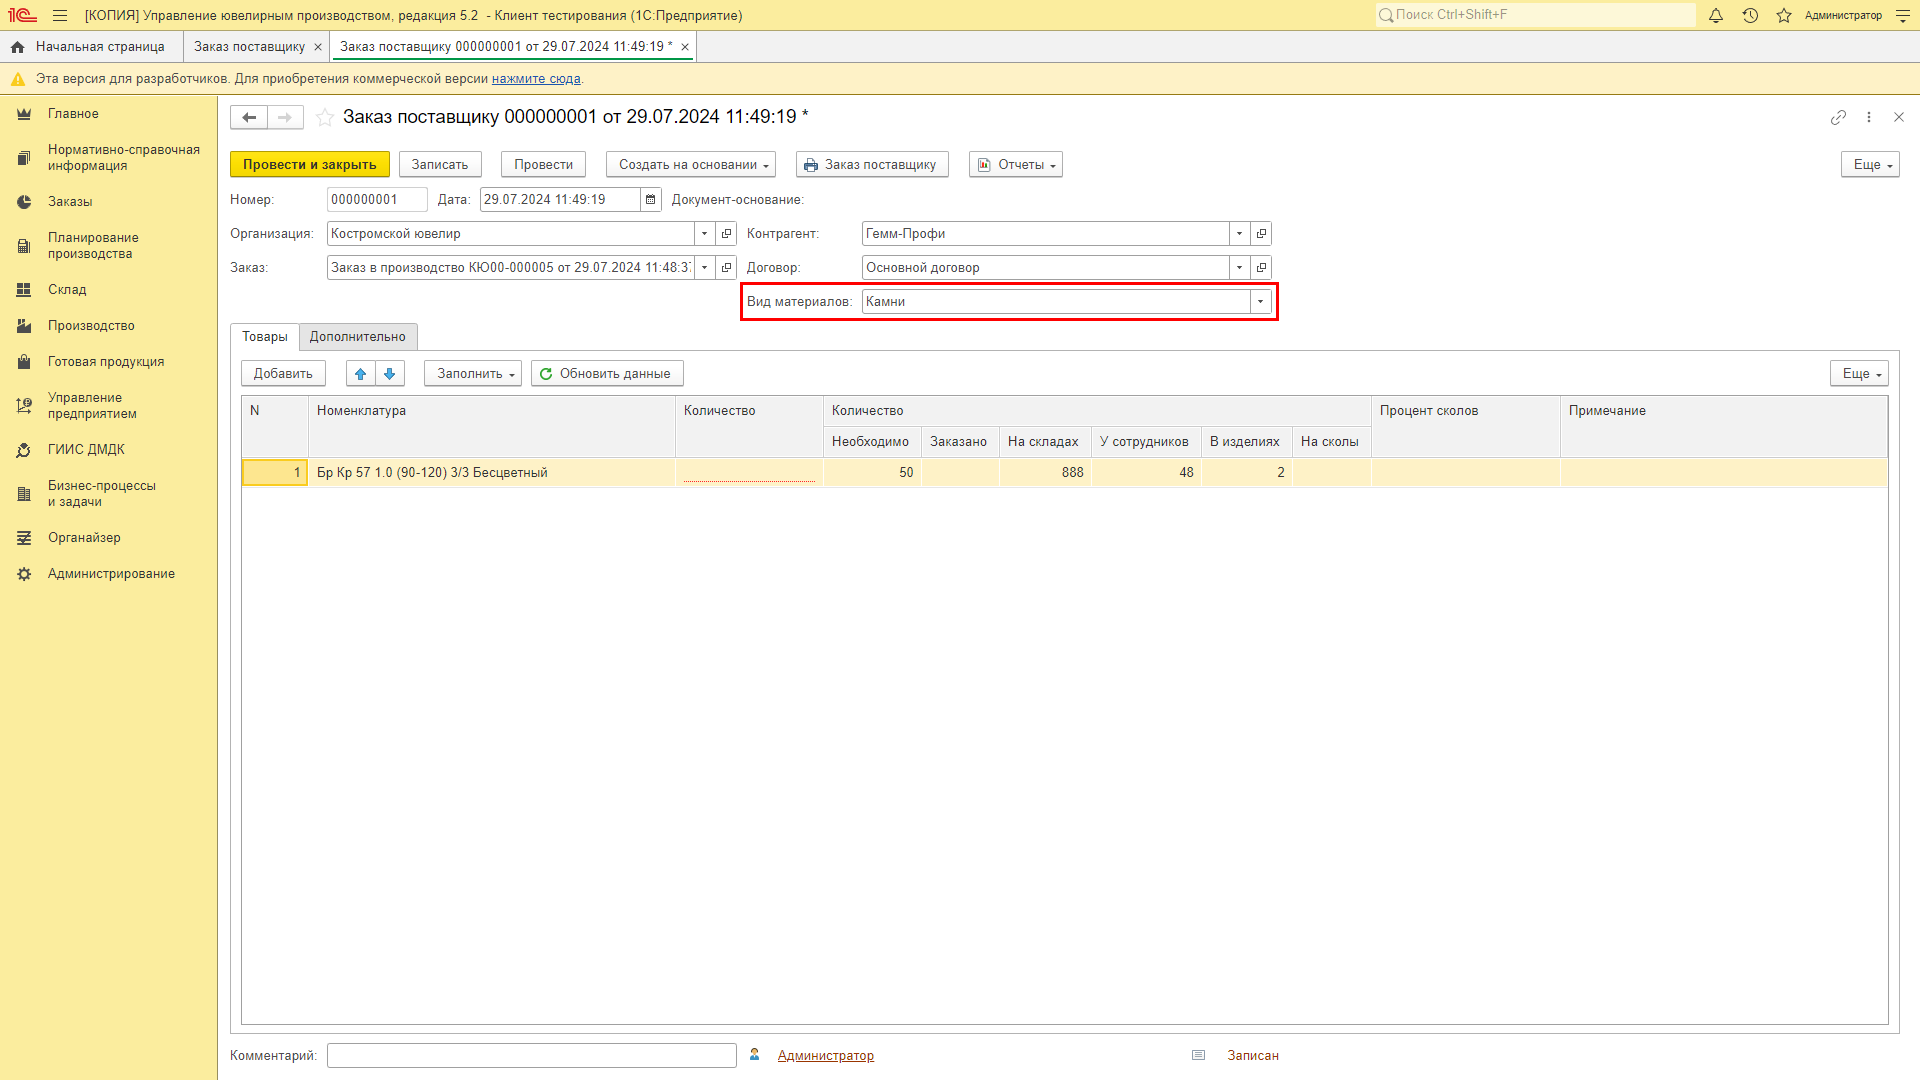Click the Записать button
The height and width of the screenshot is (1080, 1920).
coord(440,164)
